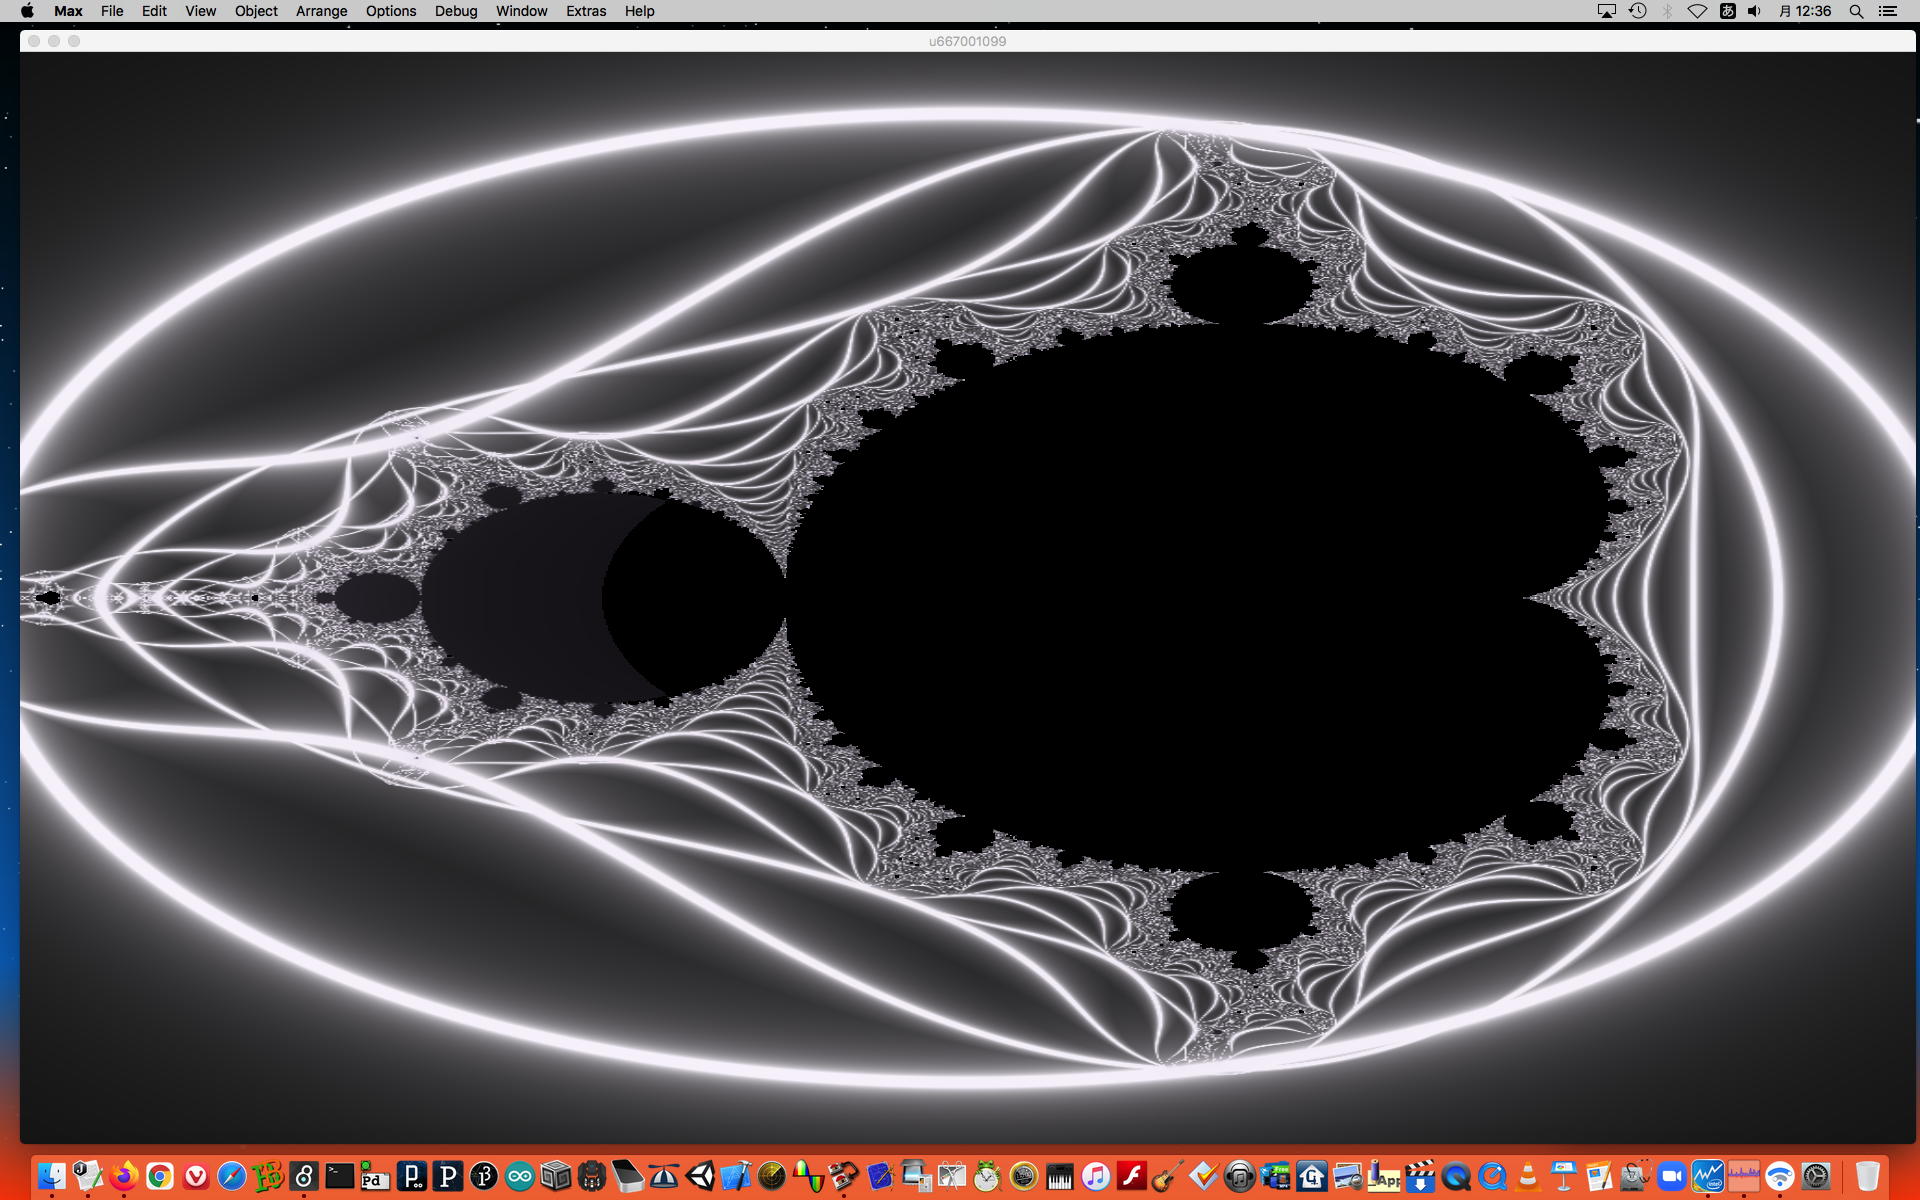Expand the Extras menu
1920x1200 pixels.
tap(585, 11)
